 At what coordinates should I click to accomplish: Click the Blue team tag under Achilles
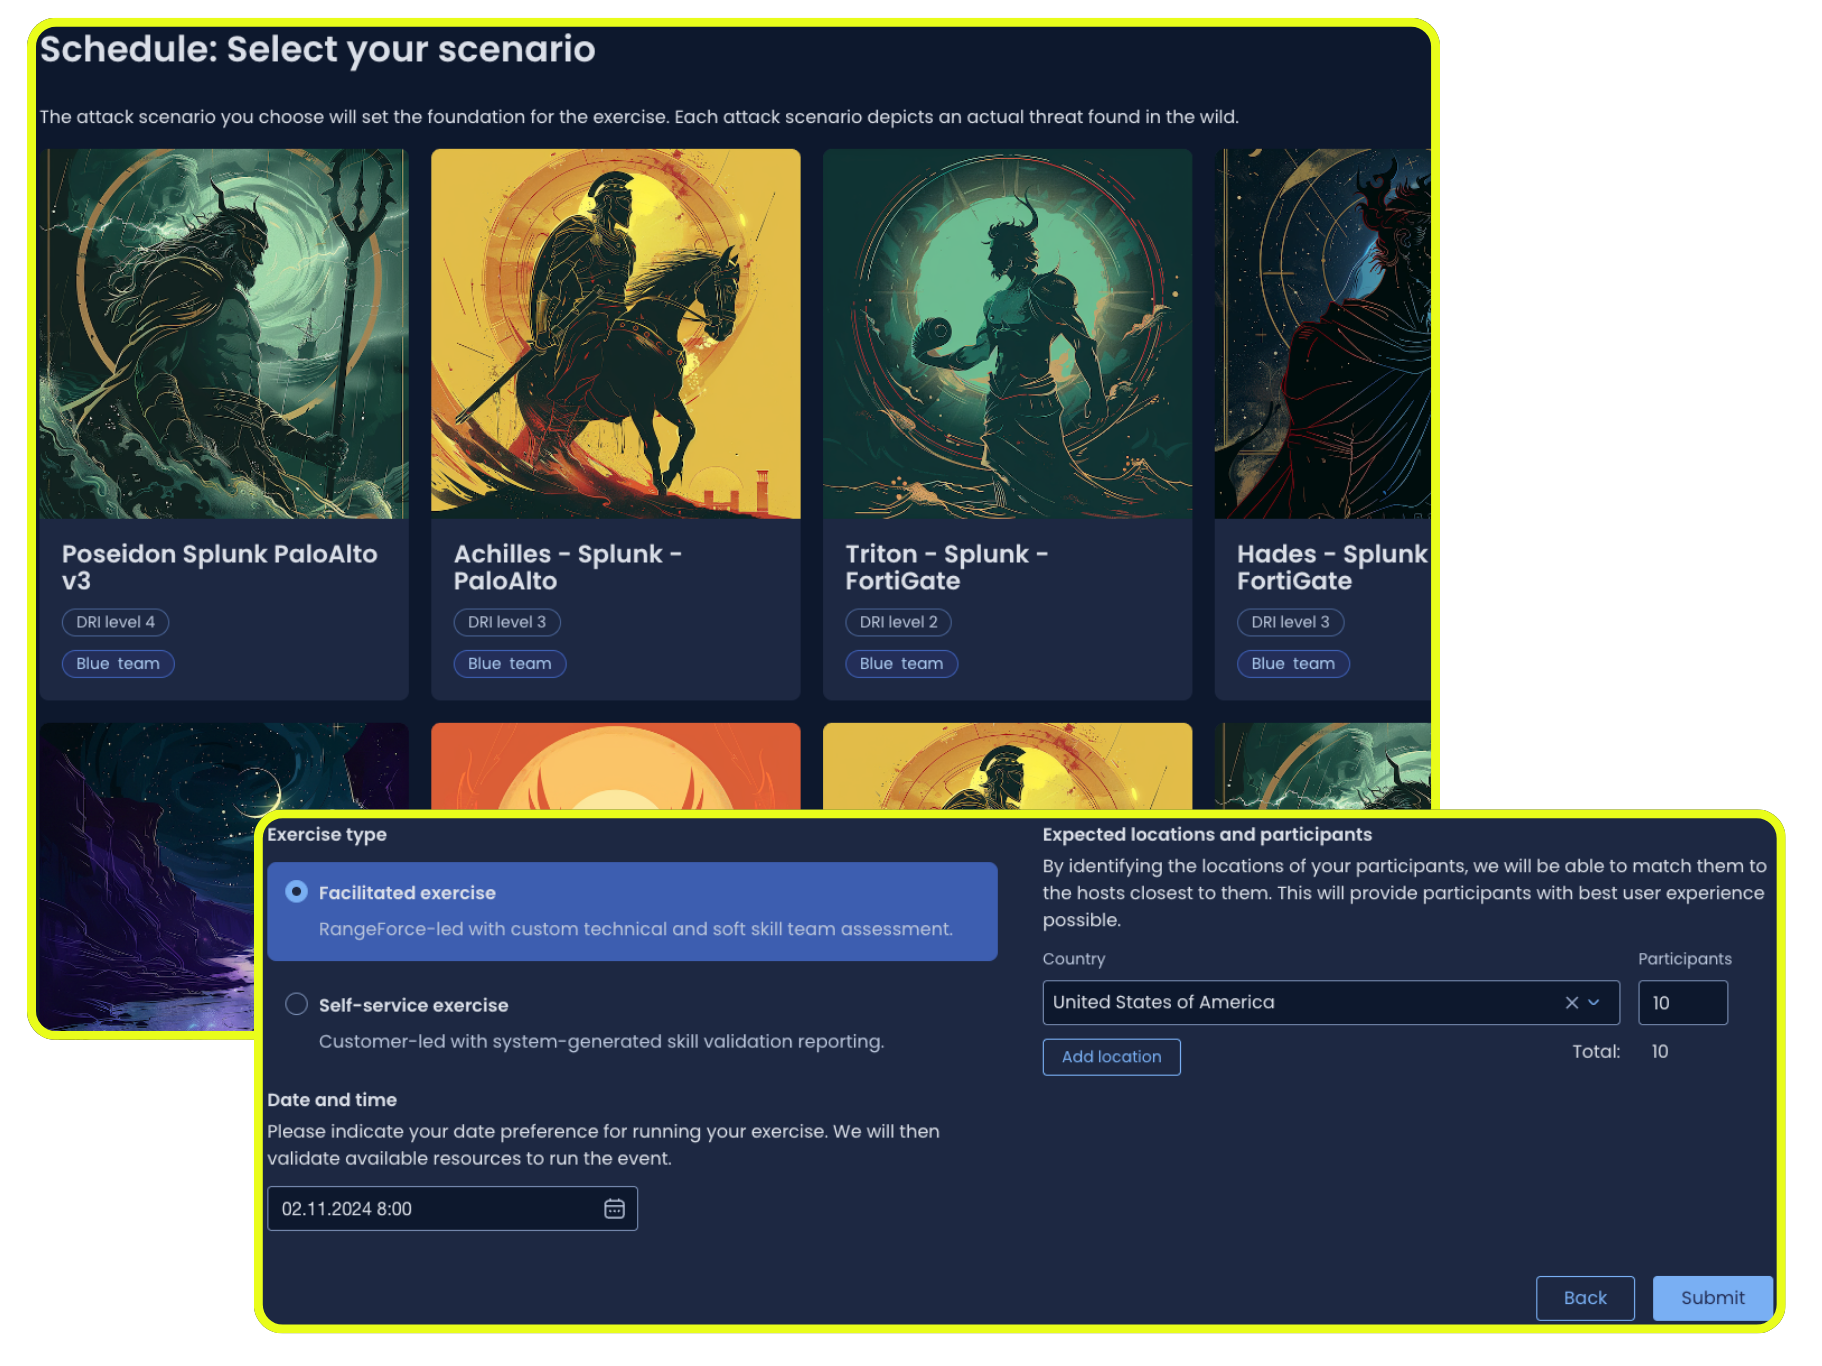click(x=509, y=663)
